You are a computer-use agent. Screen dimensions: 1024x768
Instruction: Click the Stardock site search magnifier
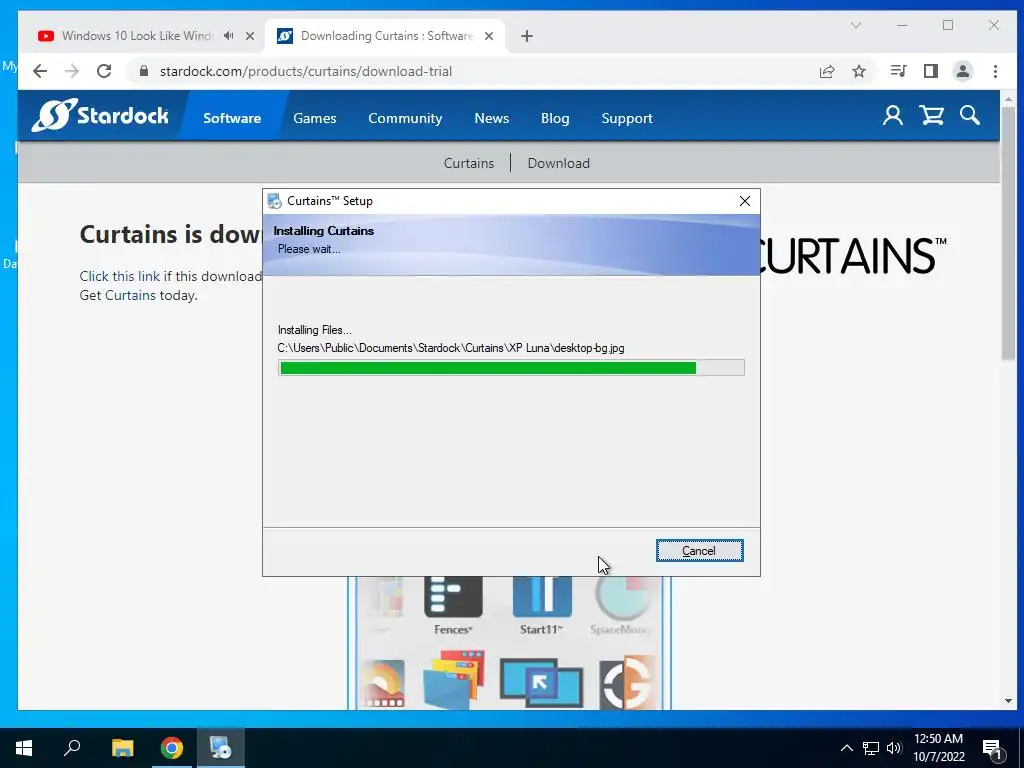click(x=970, y=116)
